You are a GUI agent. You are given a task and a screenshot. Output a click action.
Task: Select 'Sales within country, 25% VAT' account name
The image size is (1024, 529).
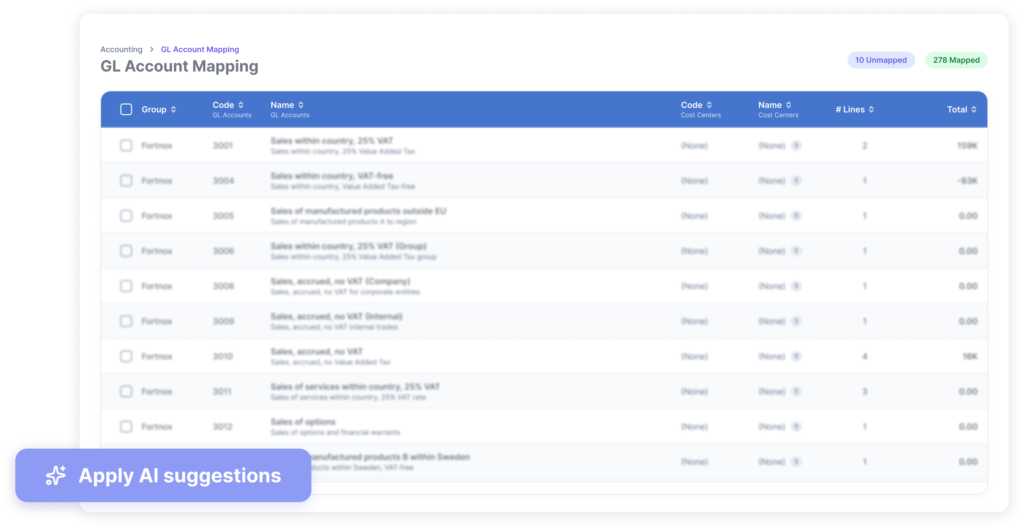point(332,141)
